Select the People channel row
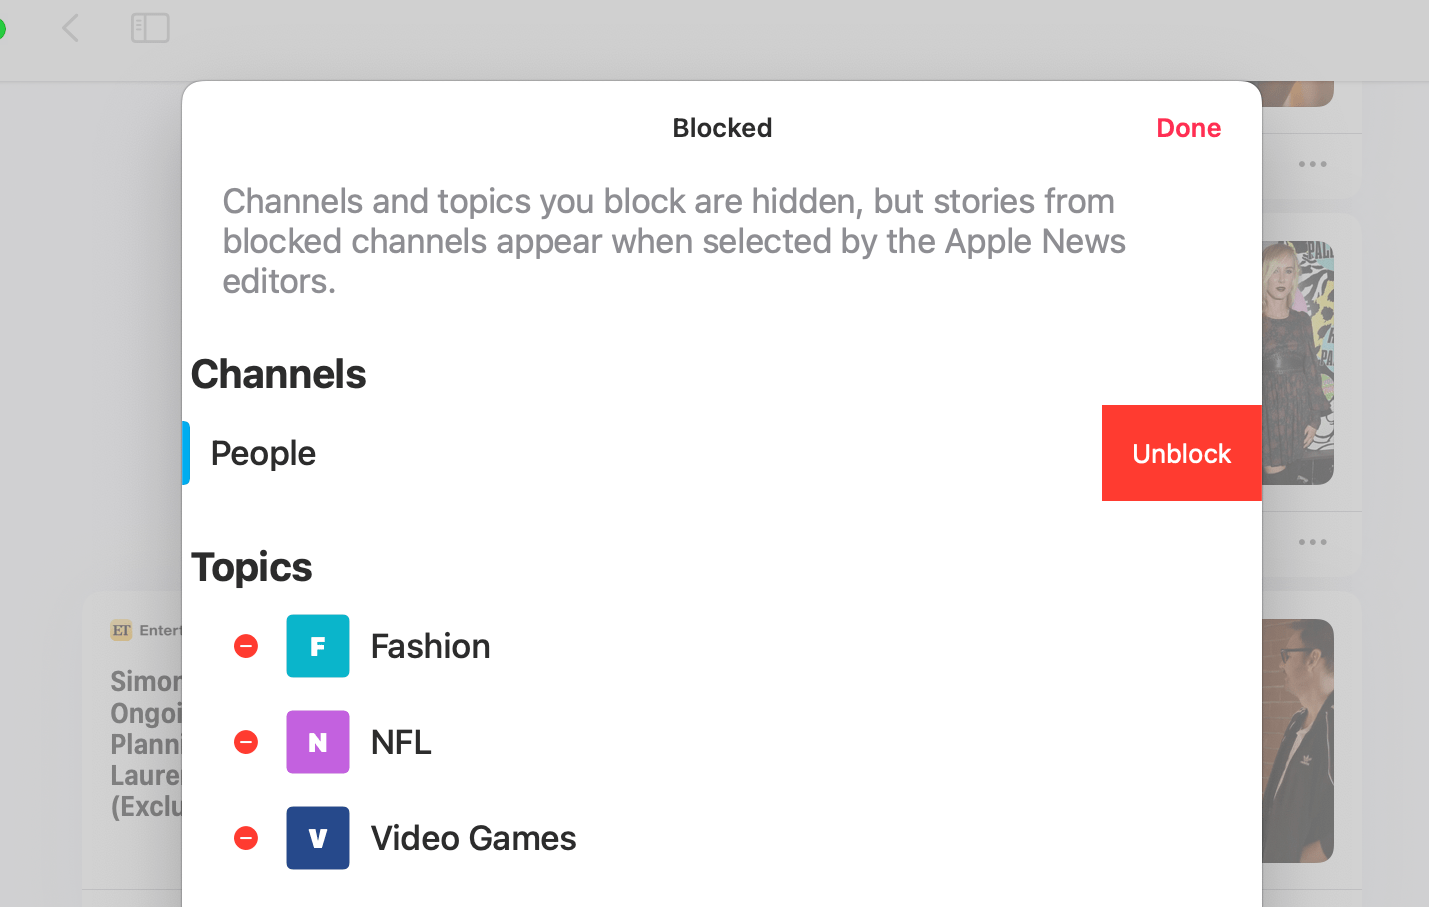 pyautogui.click(x=642, y=453)
